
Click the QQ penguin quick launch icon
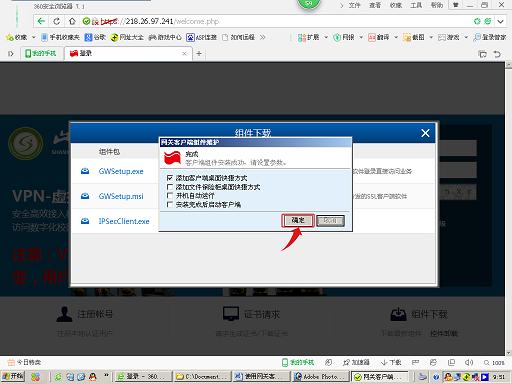click(92, 377)
